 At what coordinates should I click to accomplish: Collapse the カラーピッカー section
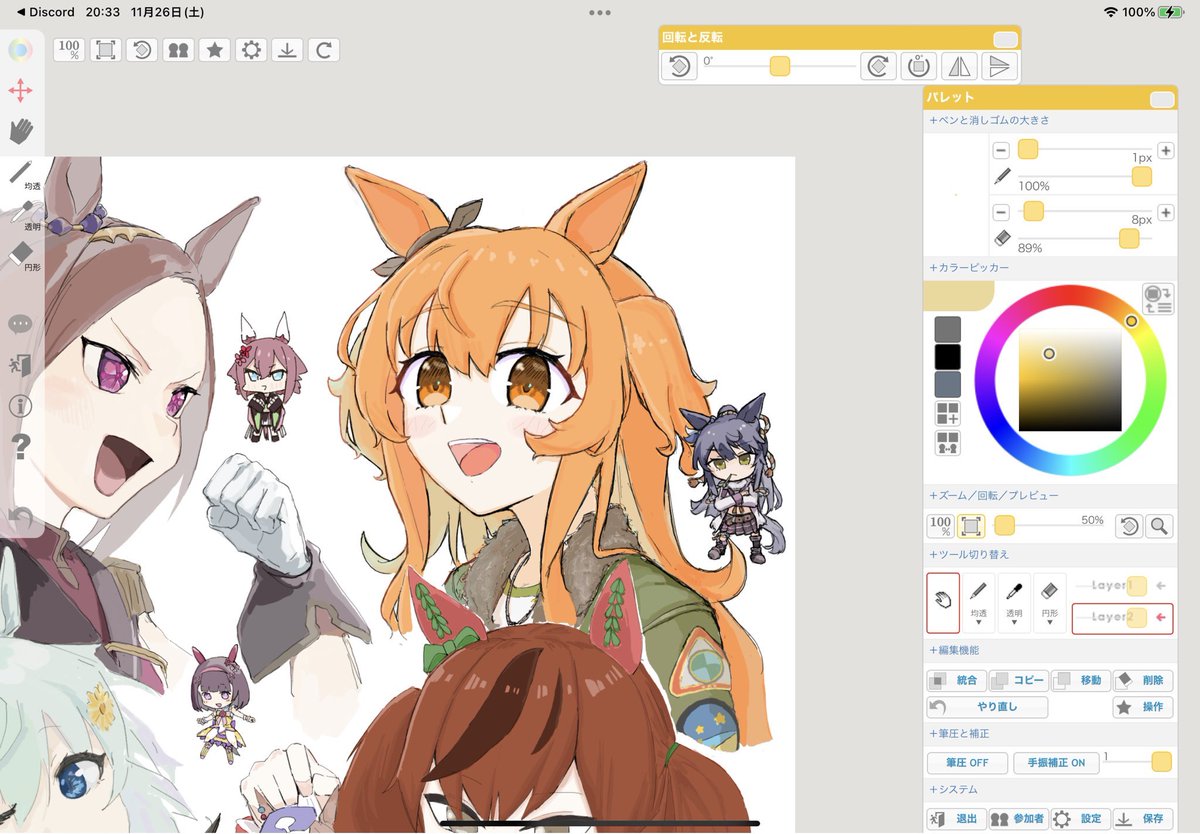point(969,268)
